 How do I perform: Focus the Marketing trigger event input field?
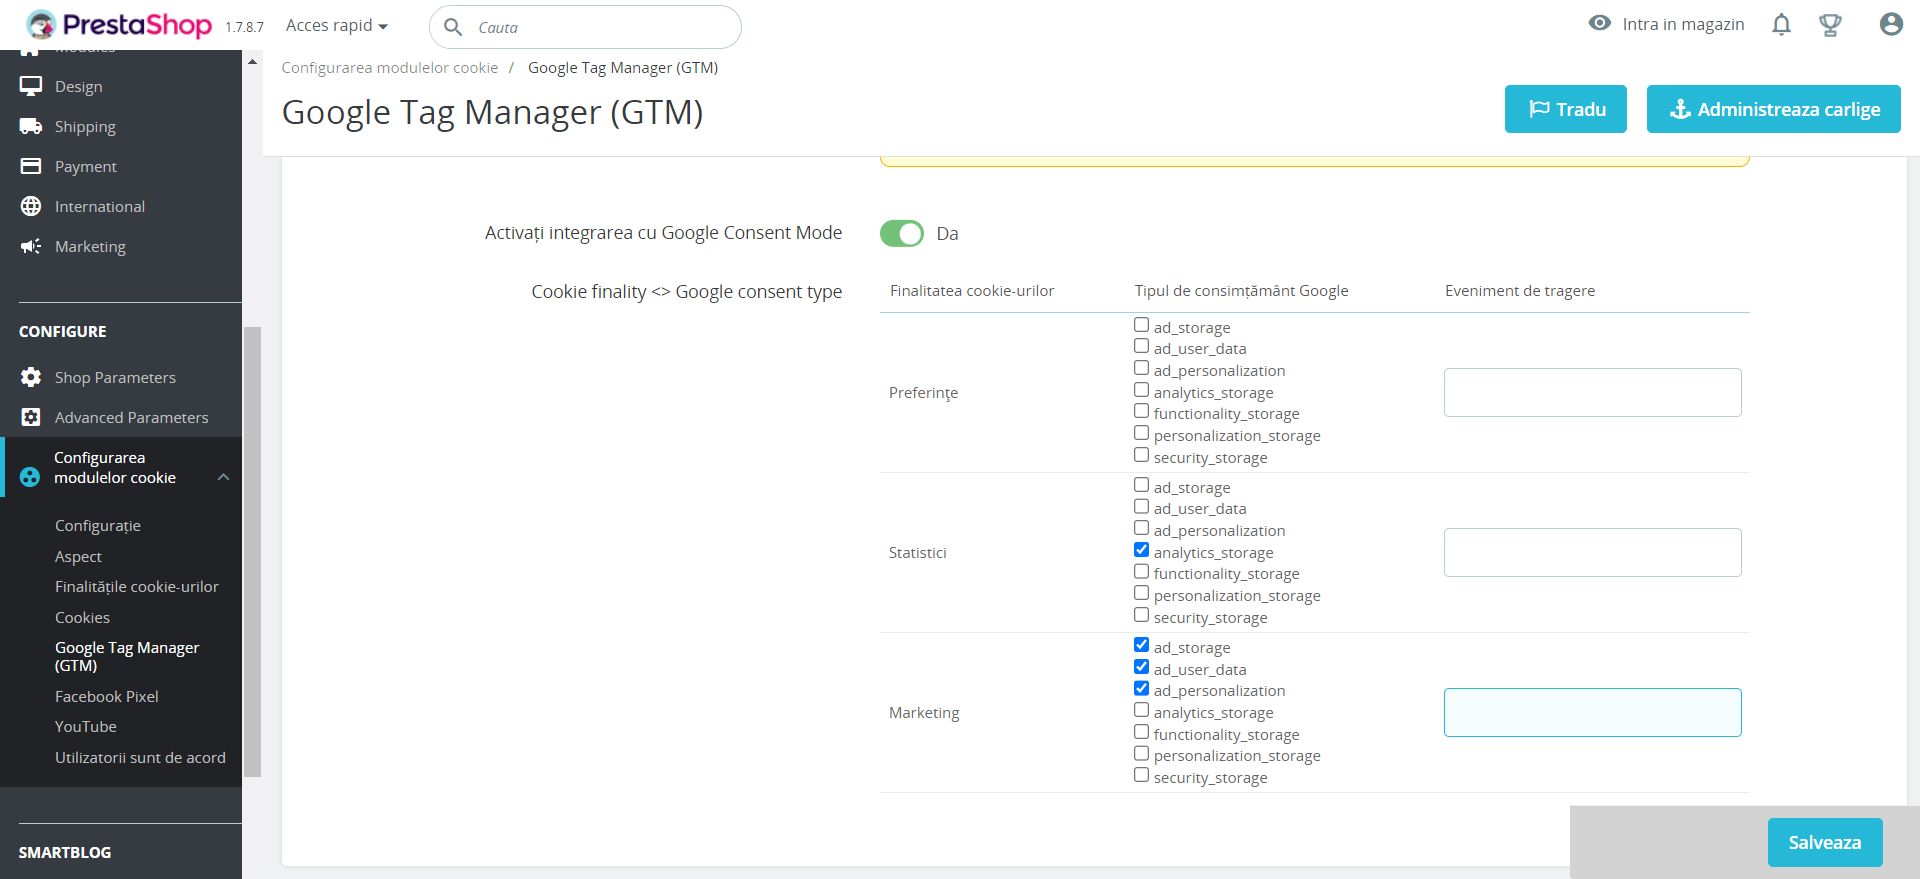tap(1592, 713)
